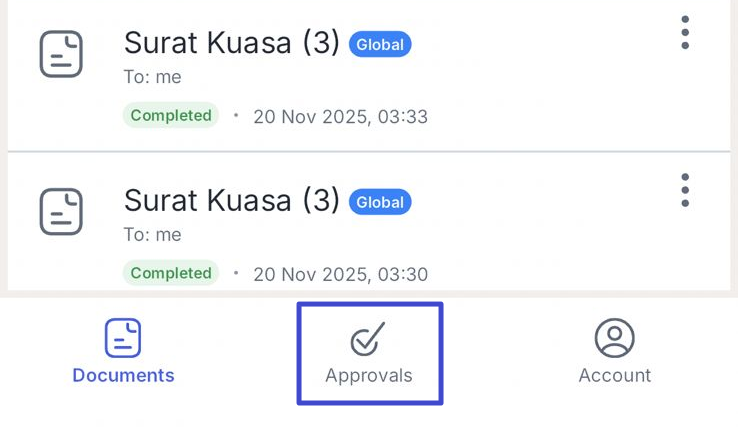
Task: Open the three-dot menu for the 03:33 document
Action: click(685, 33)
